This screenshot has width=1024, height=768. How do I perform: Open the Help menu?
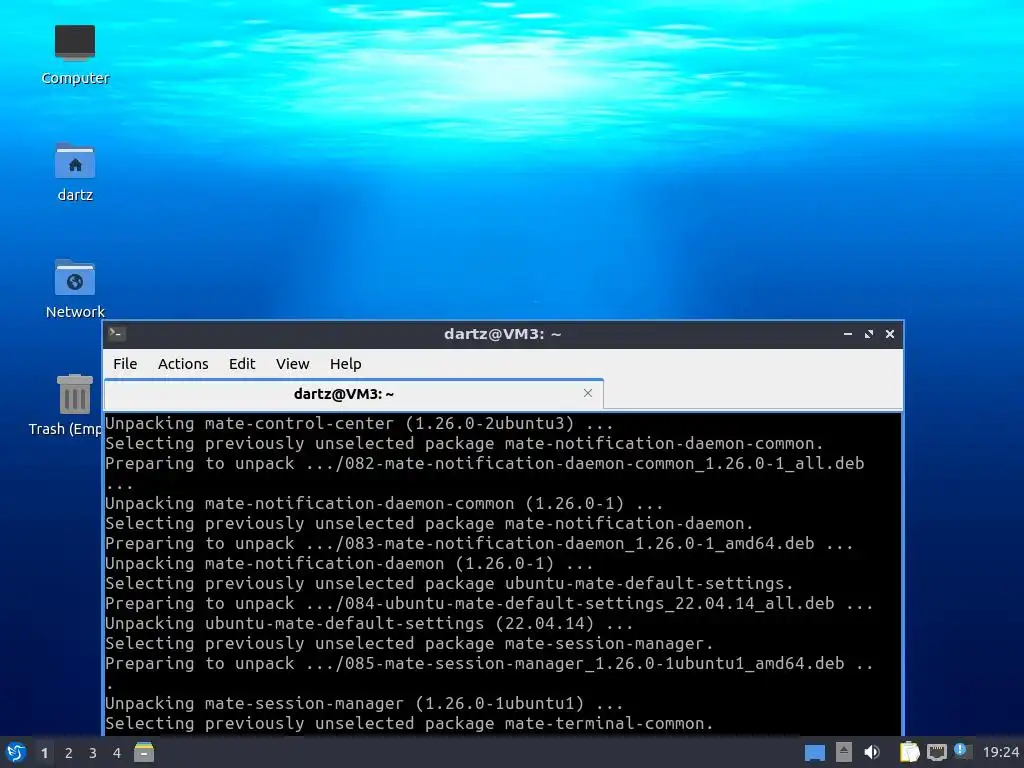point(345,364)
